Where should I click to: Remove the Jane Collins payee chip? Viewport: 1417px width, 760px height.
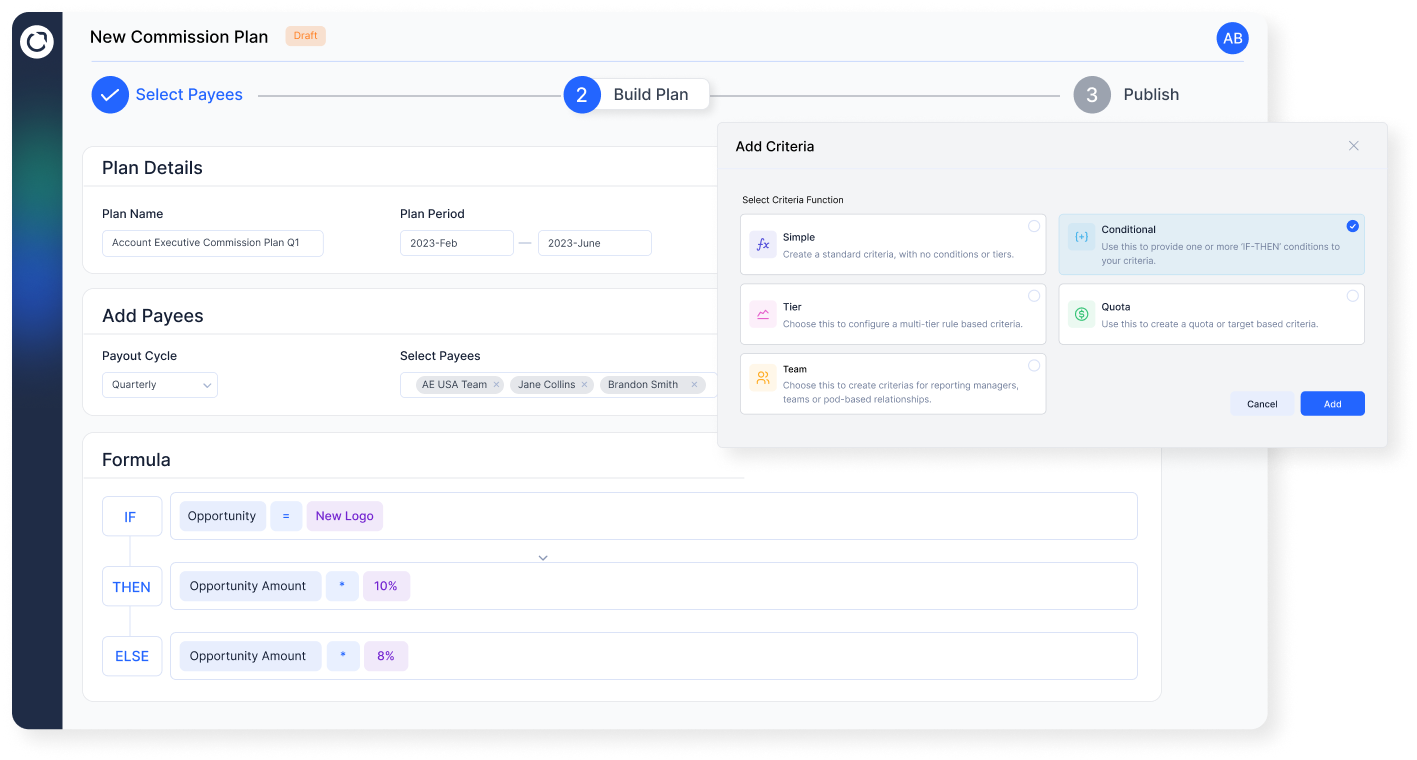(584, 385)
